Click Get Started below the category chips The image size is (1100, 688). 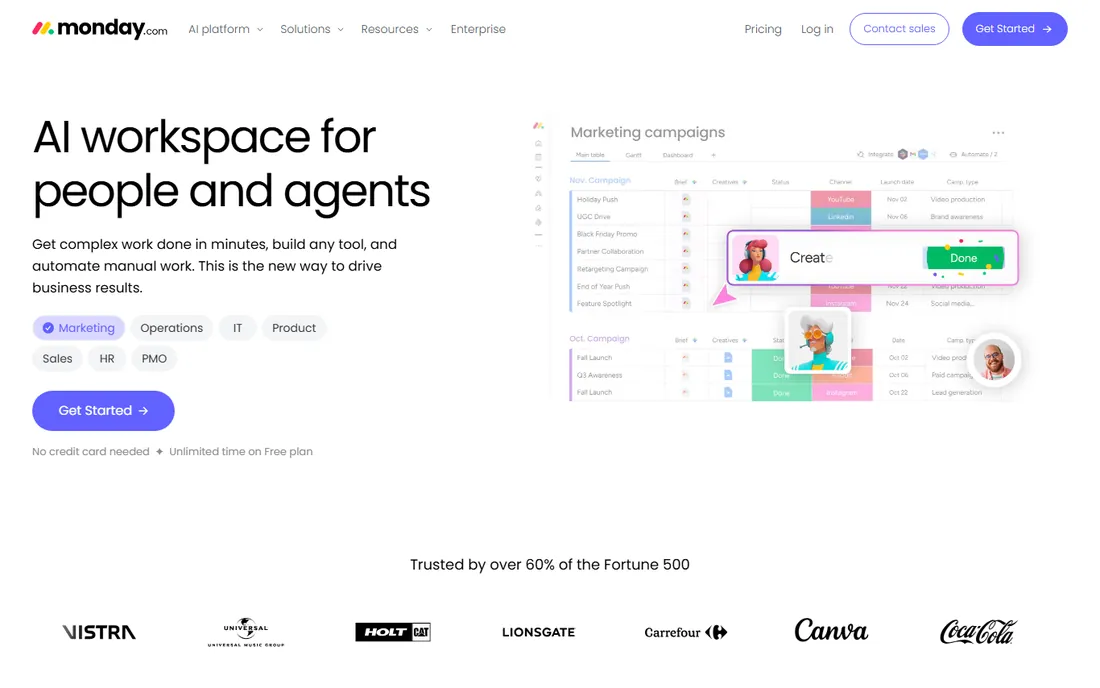[103, 410]
